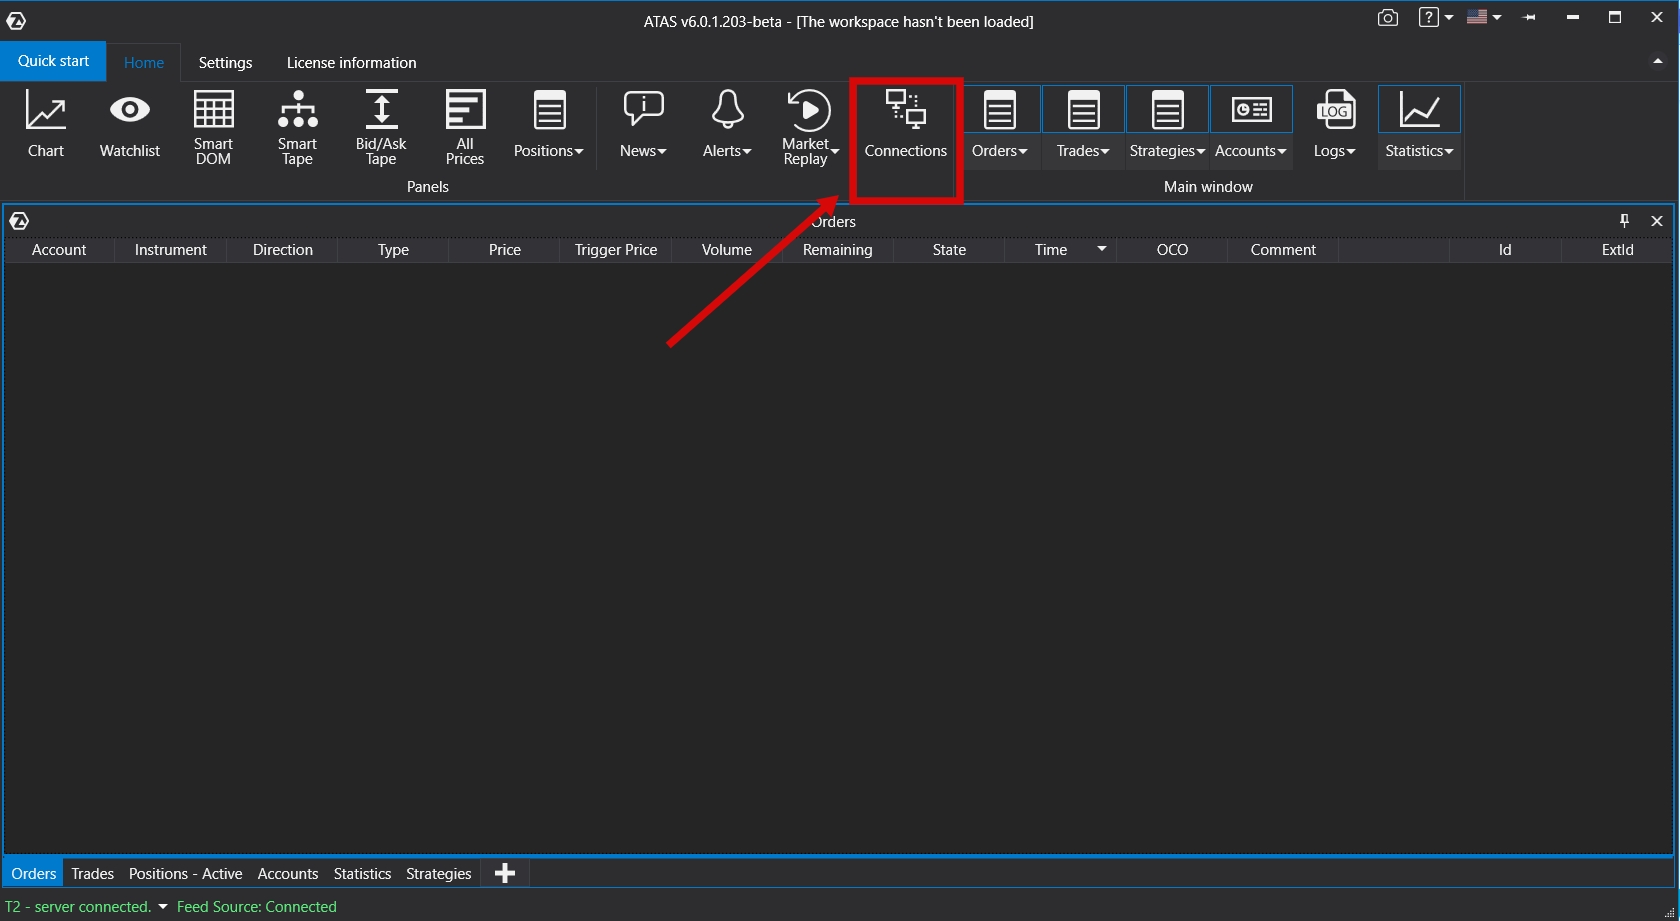
Task: Click the Quick start button
Action: click(x=53, y=61)
